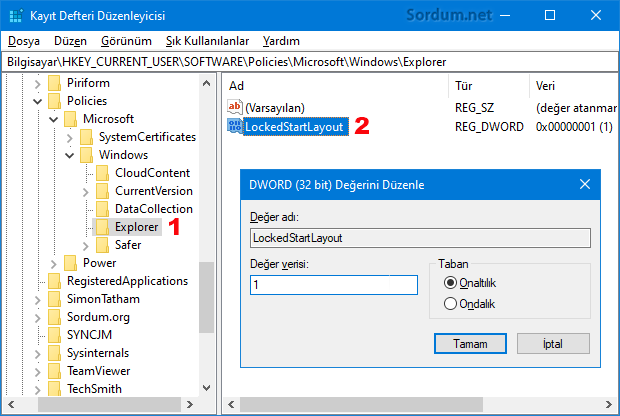620x416 pixels.
Task: Close the DWORD edit dialog
Action: click(x=584, y=184)
